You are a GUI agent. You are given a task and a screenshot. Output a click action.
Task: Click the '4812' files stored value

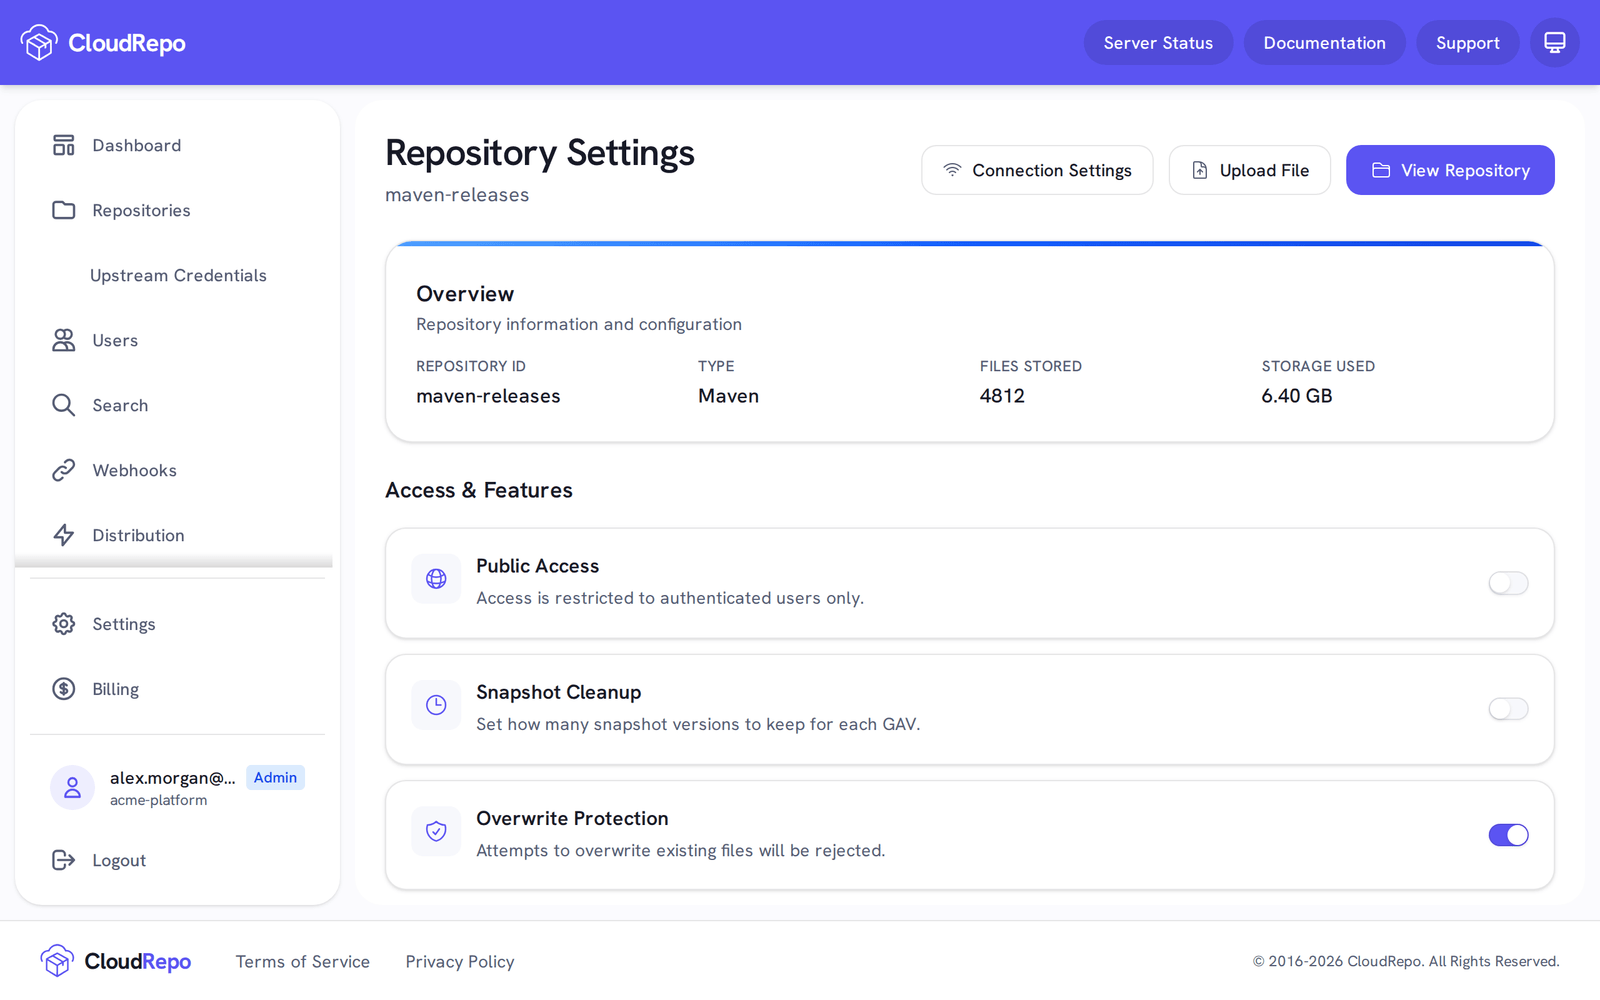click(1002, 396)
